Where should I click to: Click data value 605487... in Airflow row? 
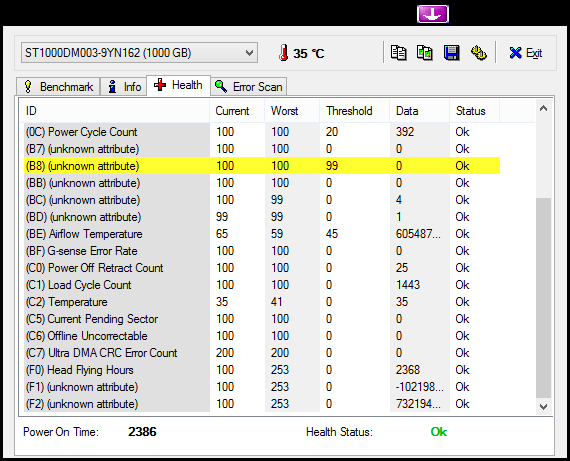(x=418, y=234)
